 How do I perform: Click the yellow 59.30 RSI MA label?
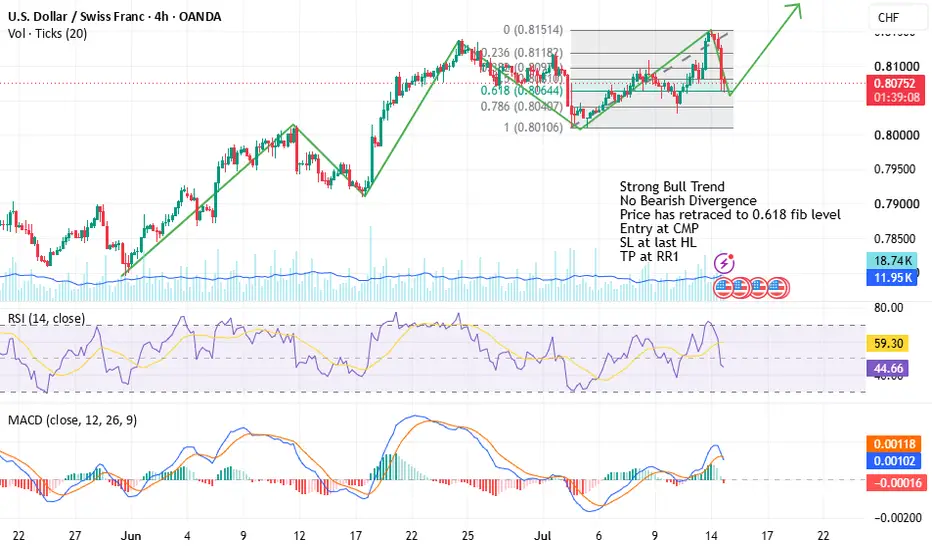click(888, 344)
